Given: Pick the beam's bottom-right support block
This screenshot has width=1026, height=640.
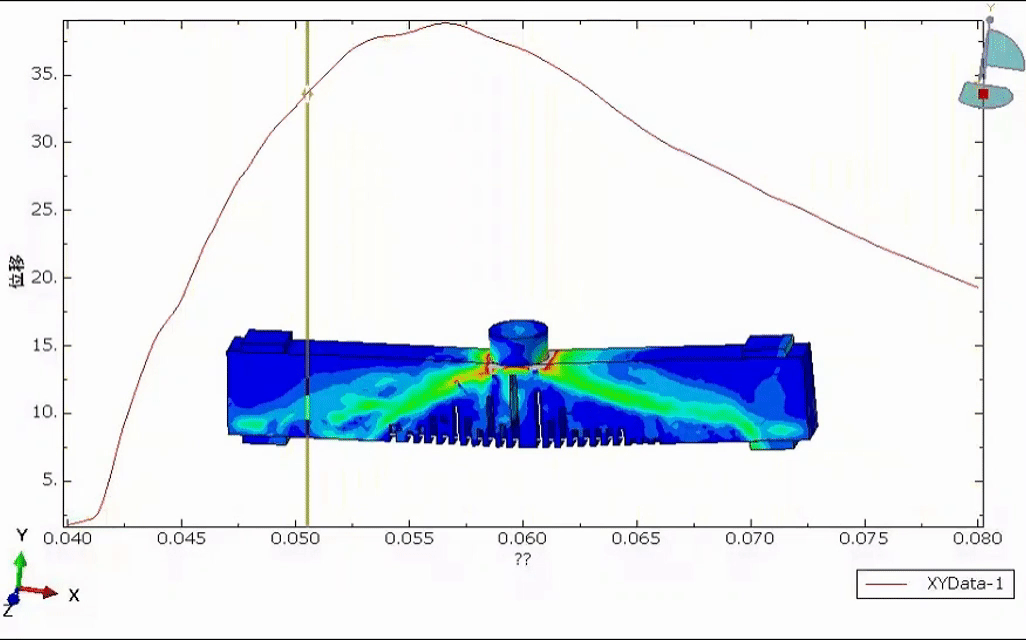Looking at the screenshot, I should pyautogui.click(x=773, y=444).
